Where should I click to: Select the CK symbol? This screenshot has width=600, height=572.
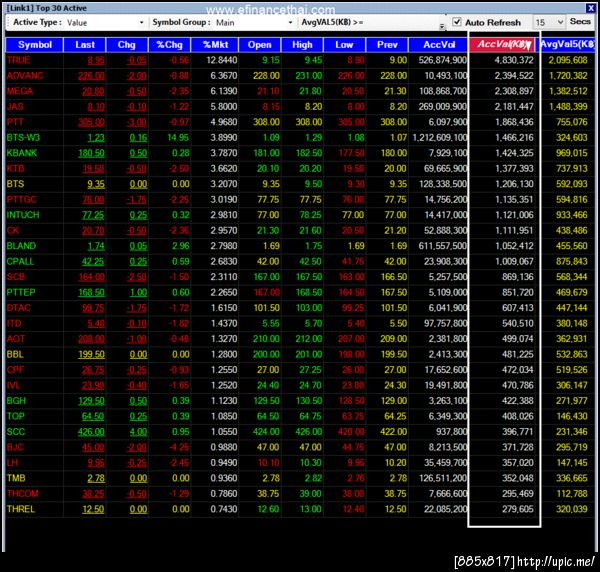[13, 230]
